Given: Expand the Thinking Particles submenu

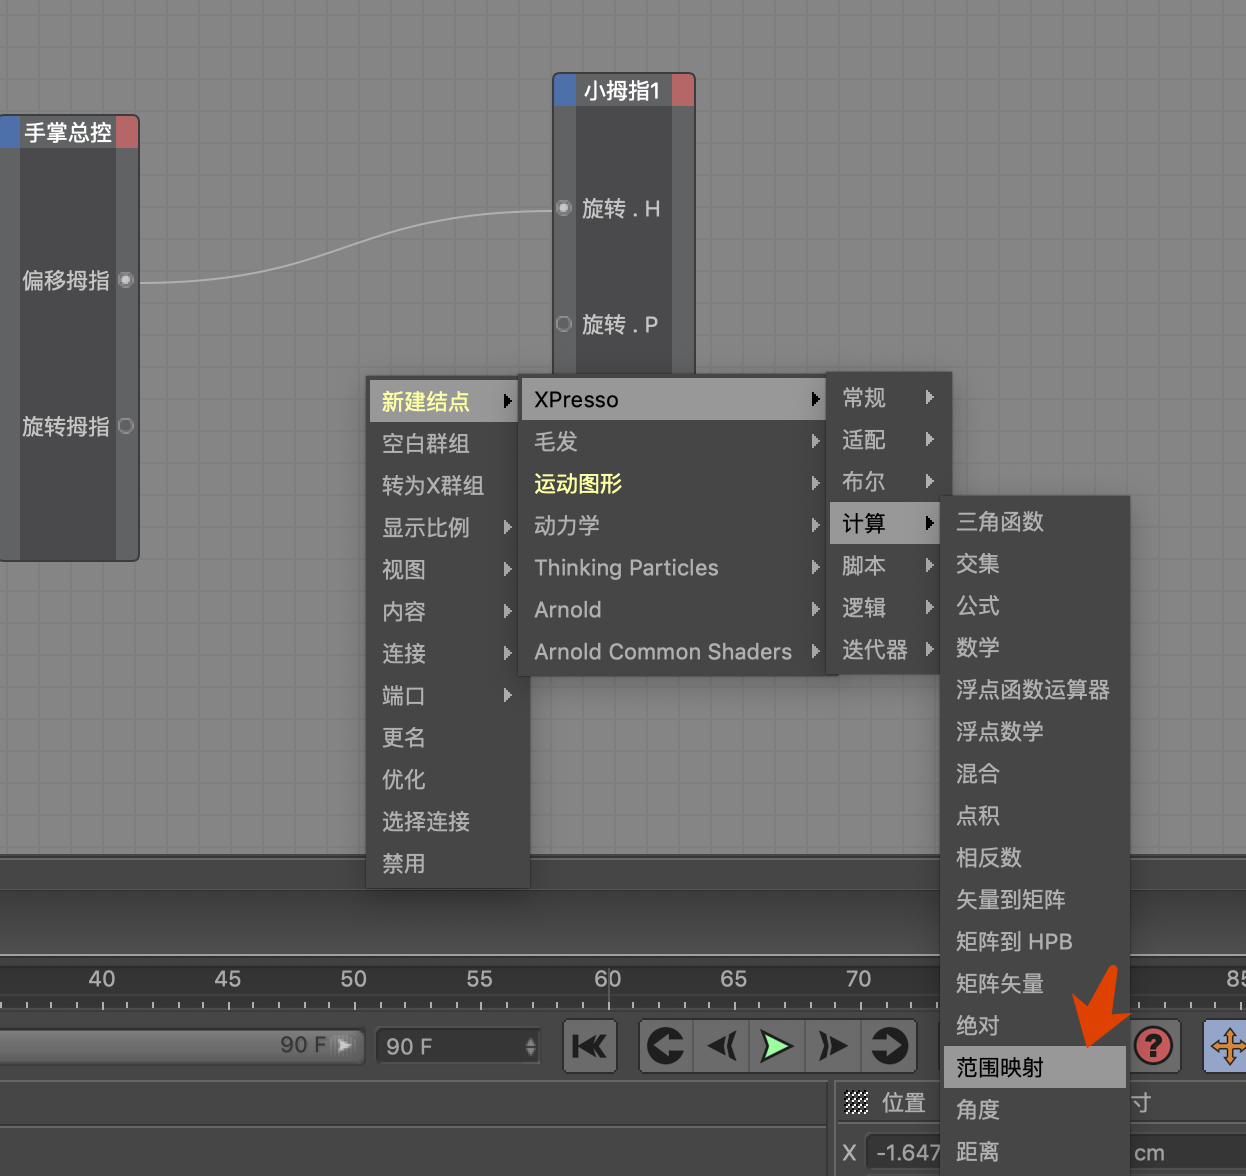Looking at the screenshot, I should point(673,567).
